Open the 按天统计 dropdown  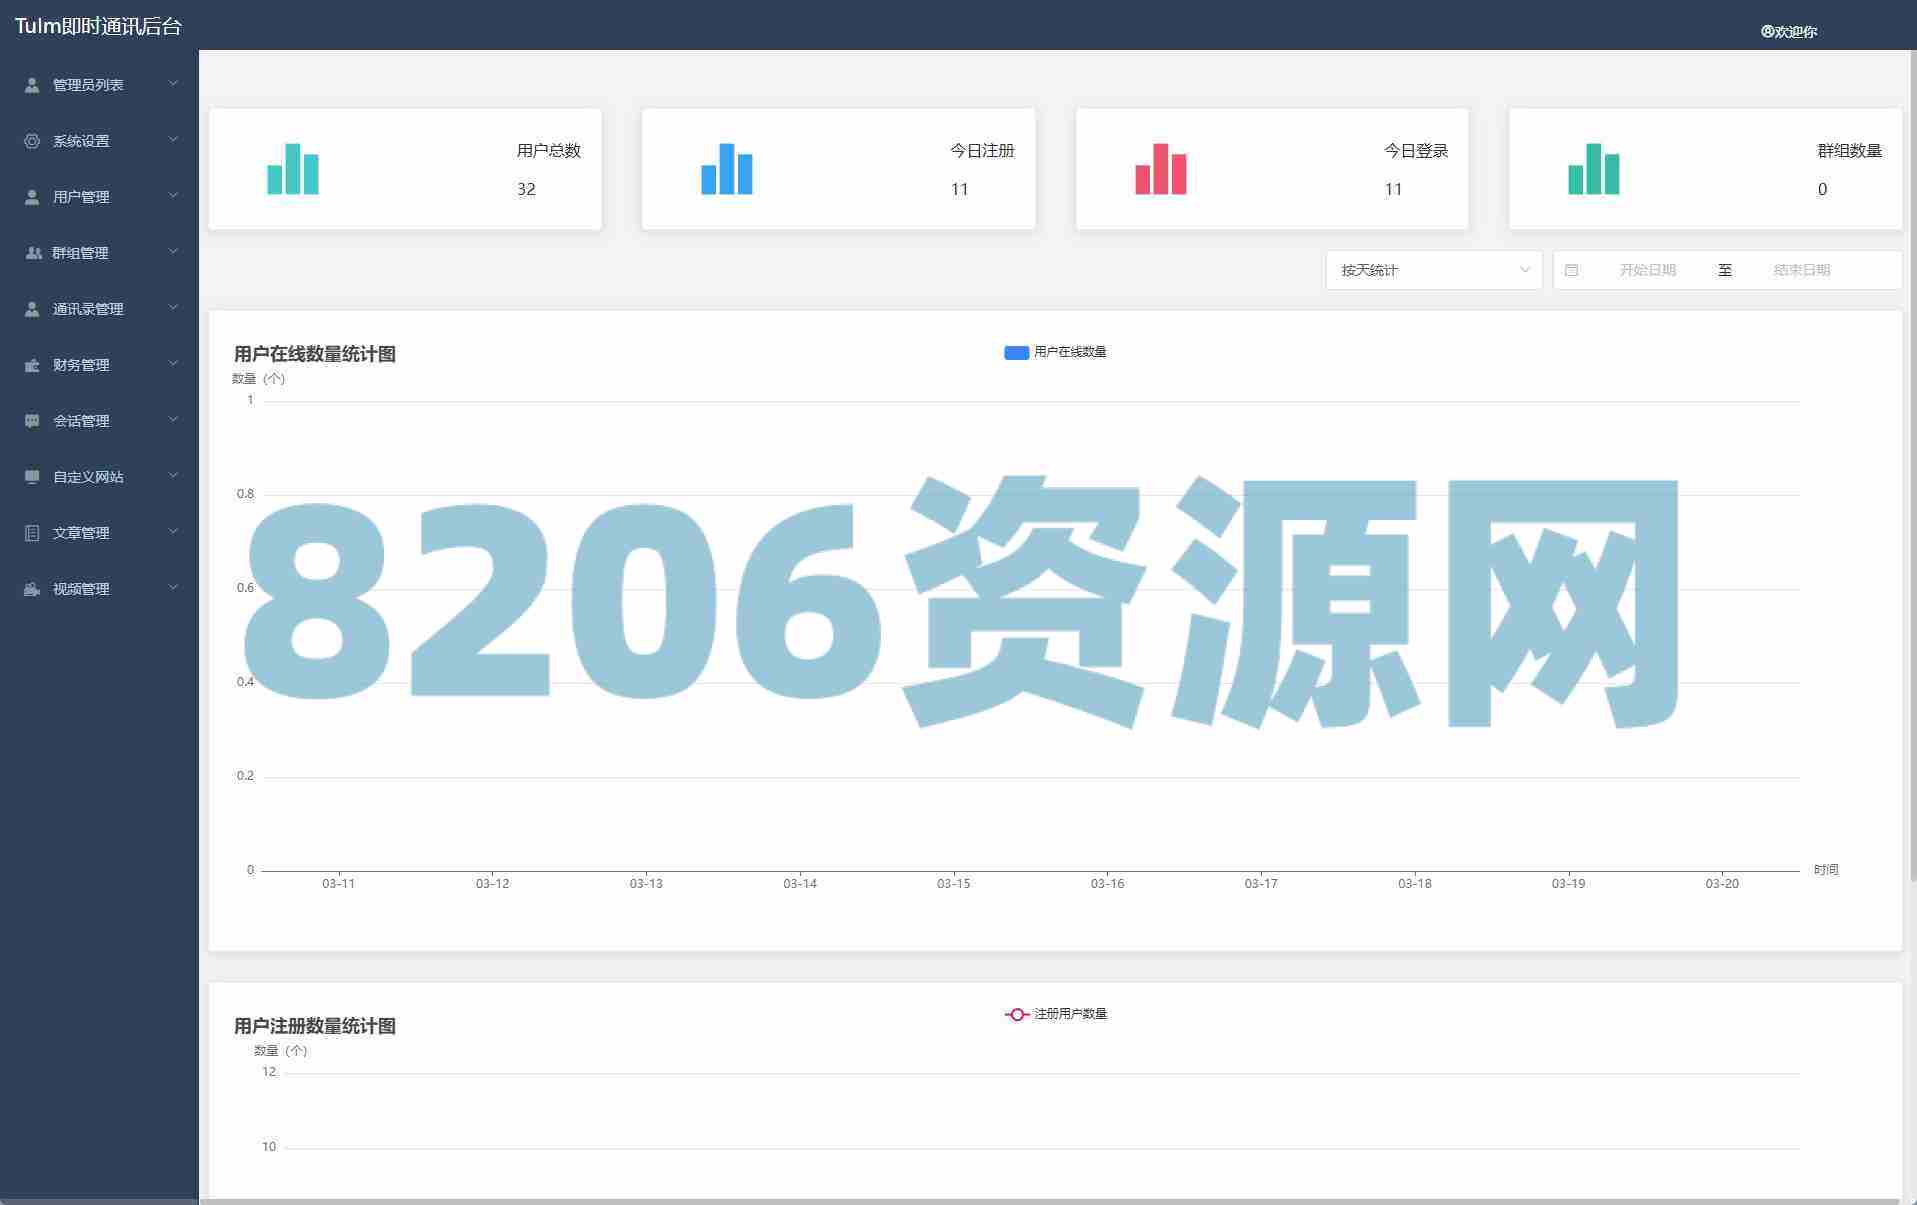tap(1434, 270)
